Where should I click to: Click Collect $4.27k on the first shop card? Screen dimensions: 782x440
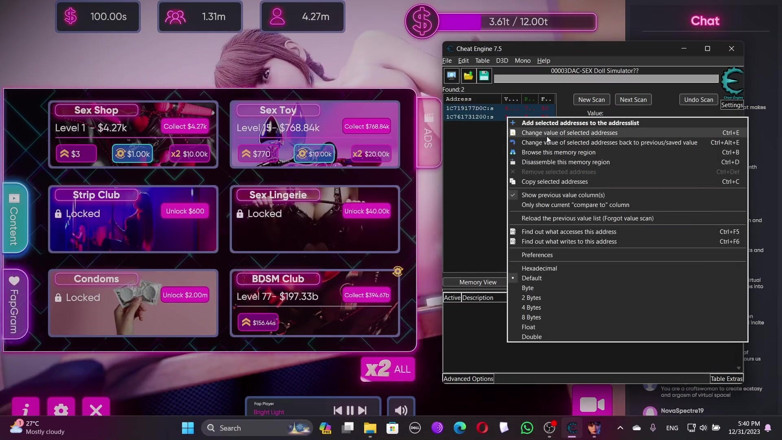185,126
